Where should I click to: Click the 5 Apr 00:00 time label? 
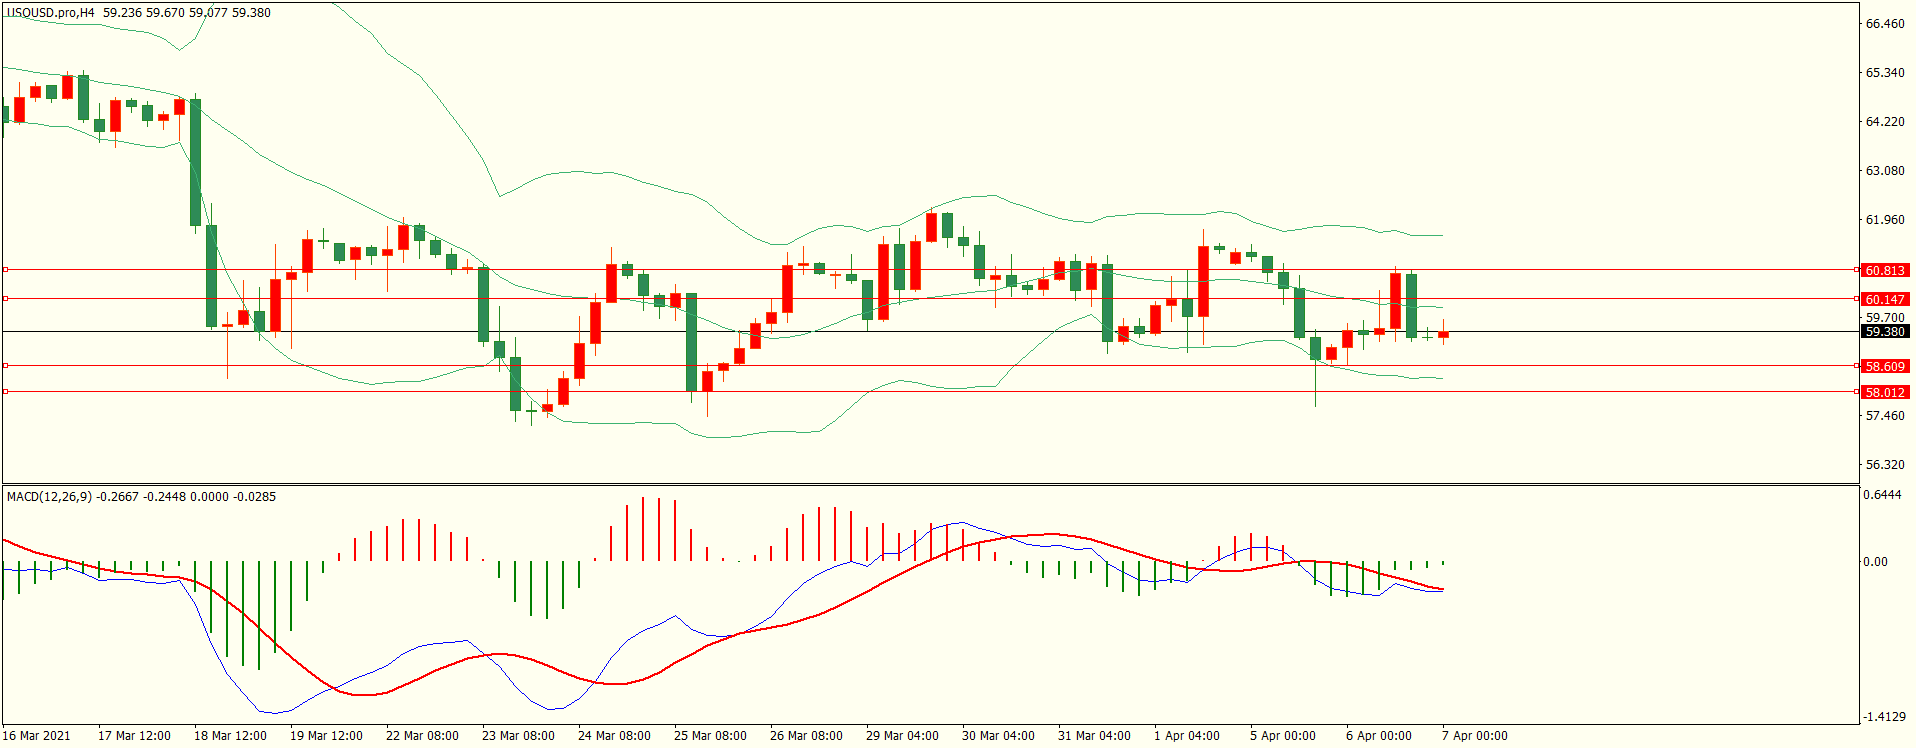1283,736
